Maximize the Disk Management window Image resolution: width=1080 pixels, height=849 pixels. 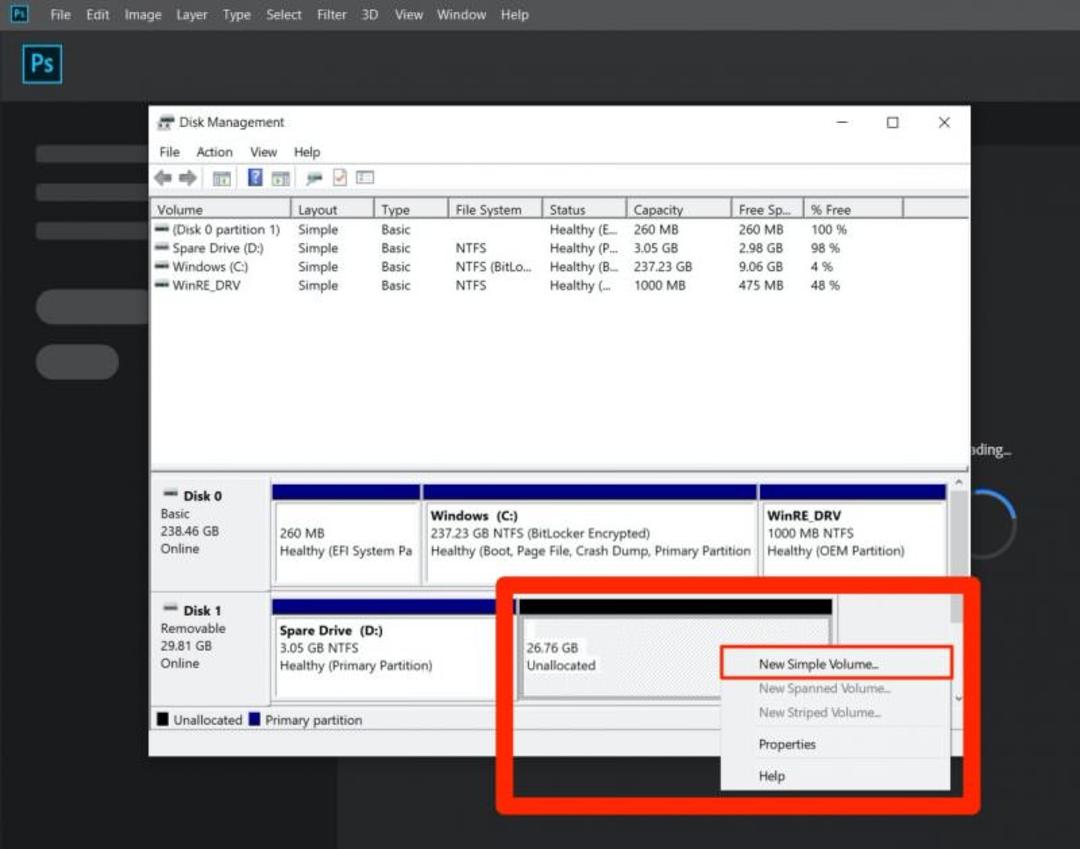click(x=893, y=122)
